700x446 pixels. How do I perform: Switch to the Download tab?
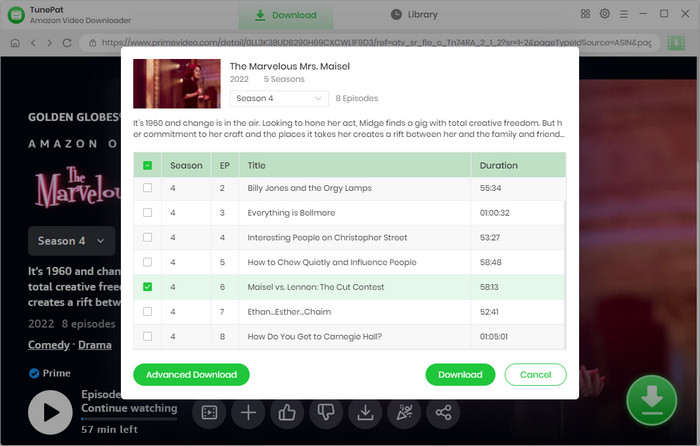[x=286, y=15]
